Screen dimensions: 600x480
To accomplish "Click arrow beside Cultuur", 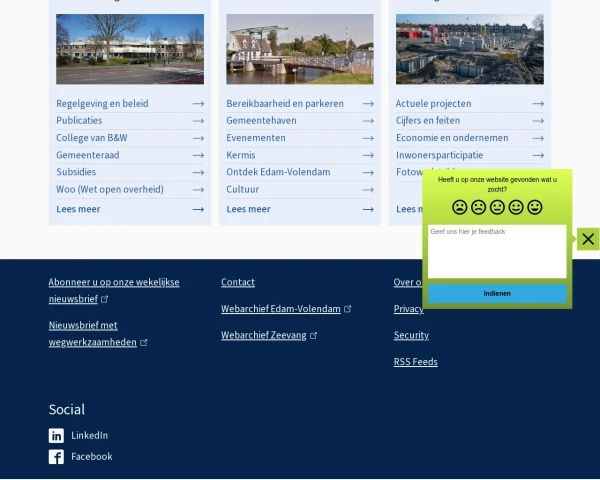I will coord(368,190).
